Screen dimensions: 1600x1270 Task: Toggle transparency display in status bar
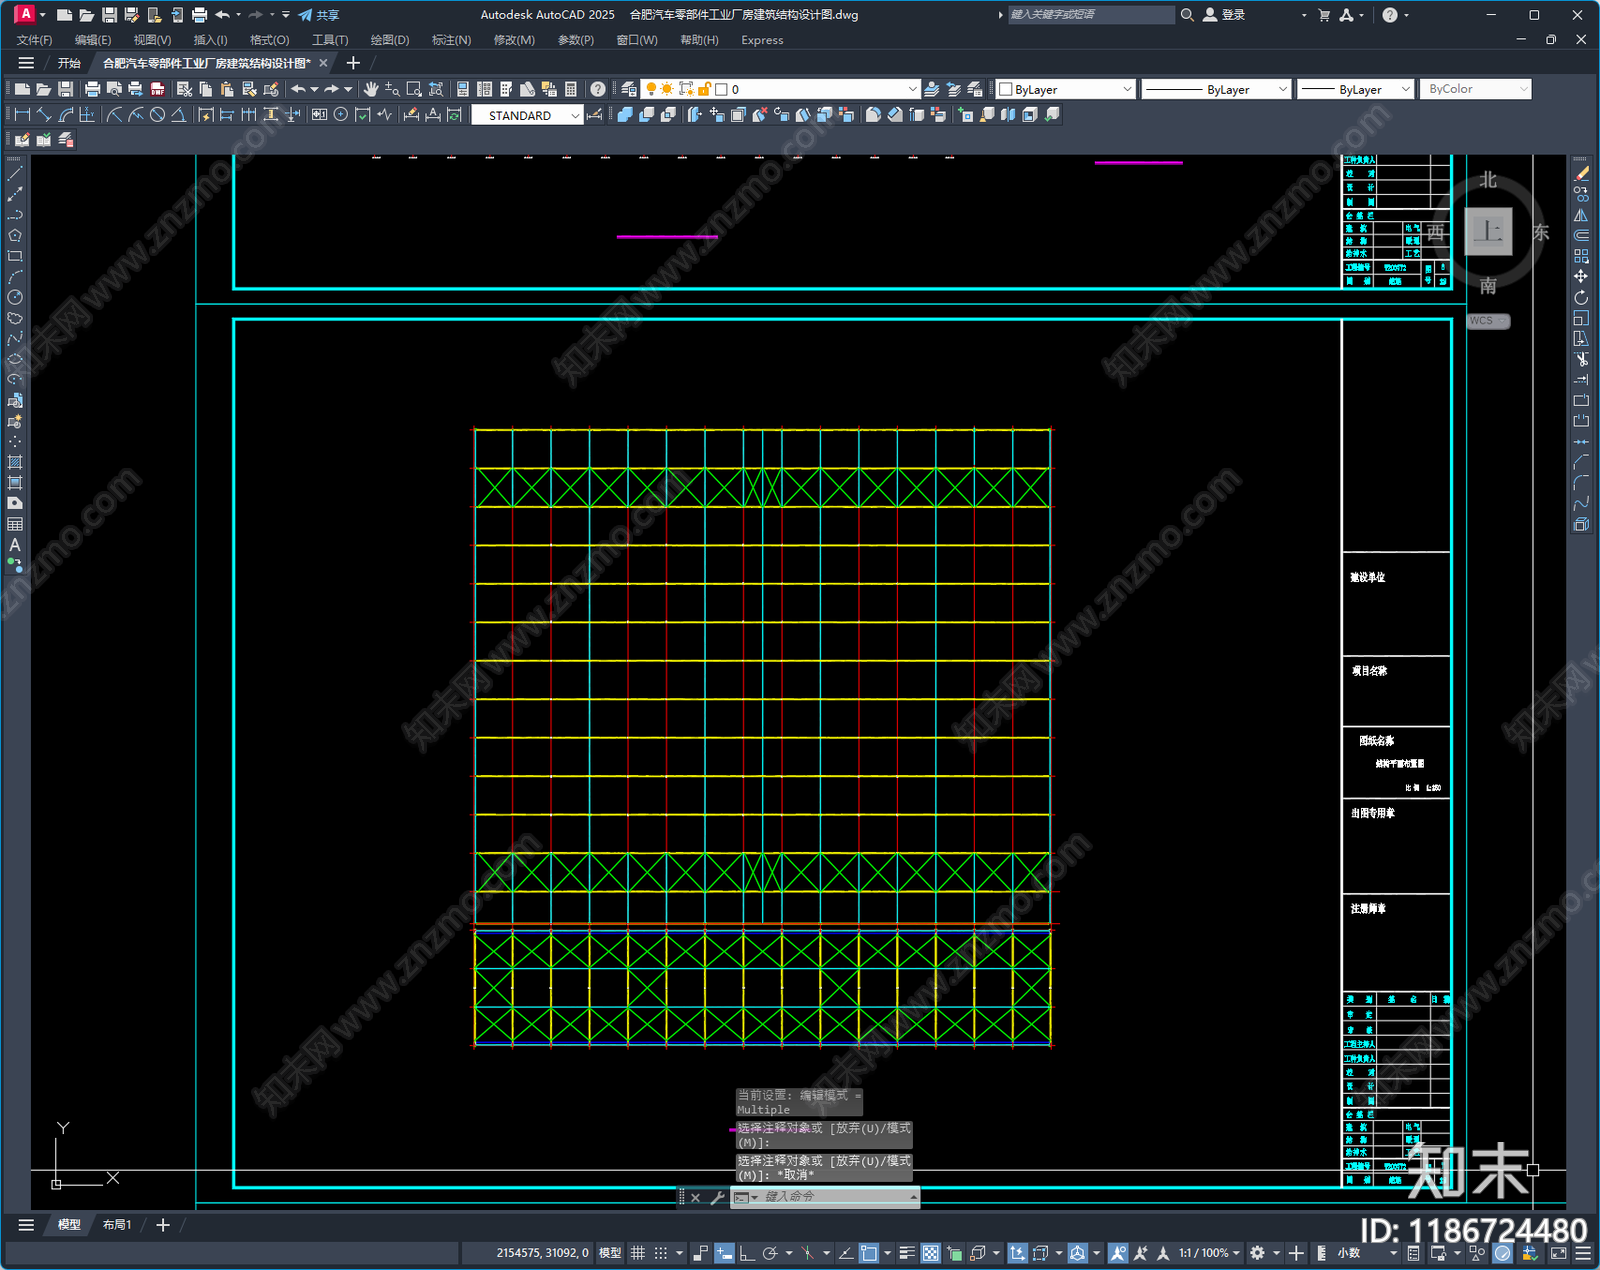point(930,1253)
